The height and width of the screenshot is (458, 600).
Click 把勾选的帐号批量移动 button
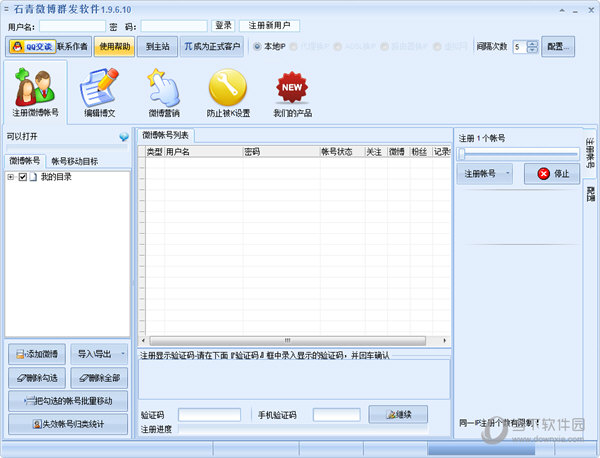pos(68,401)
